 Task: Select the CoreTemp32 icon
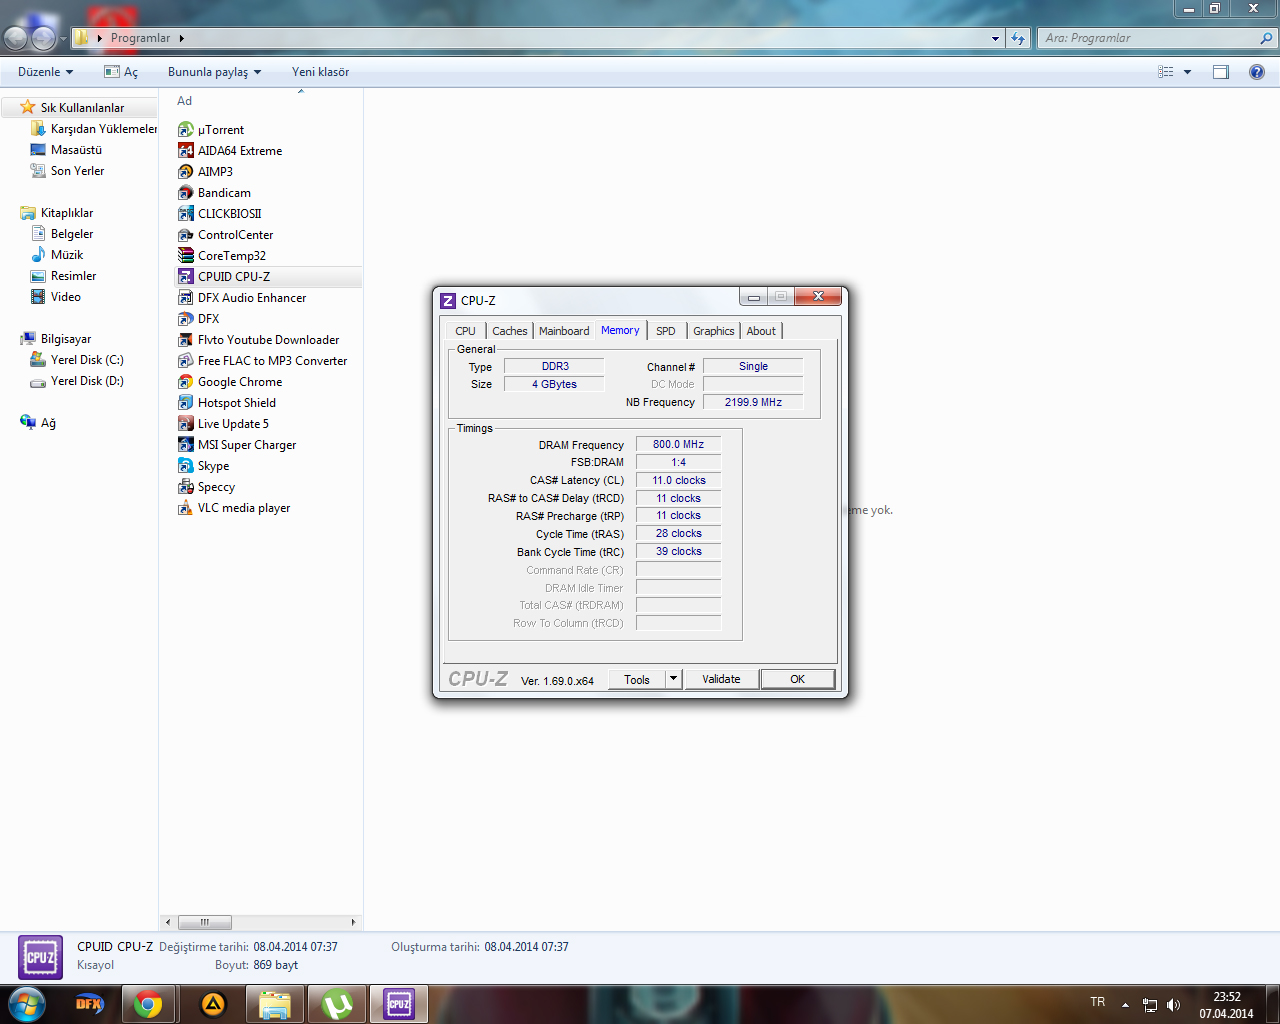pos(185,256)
